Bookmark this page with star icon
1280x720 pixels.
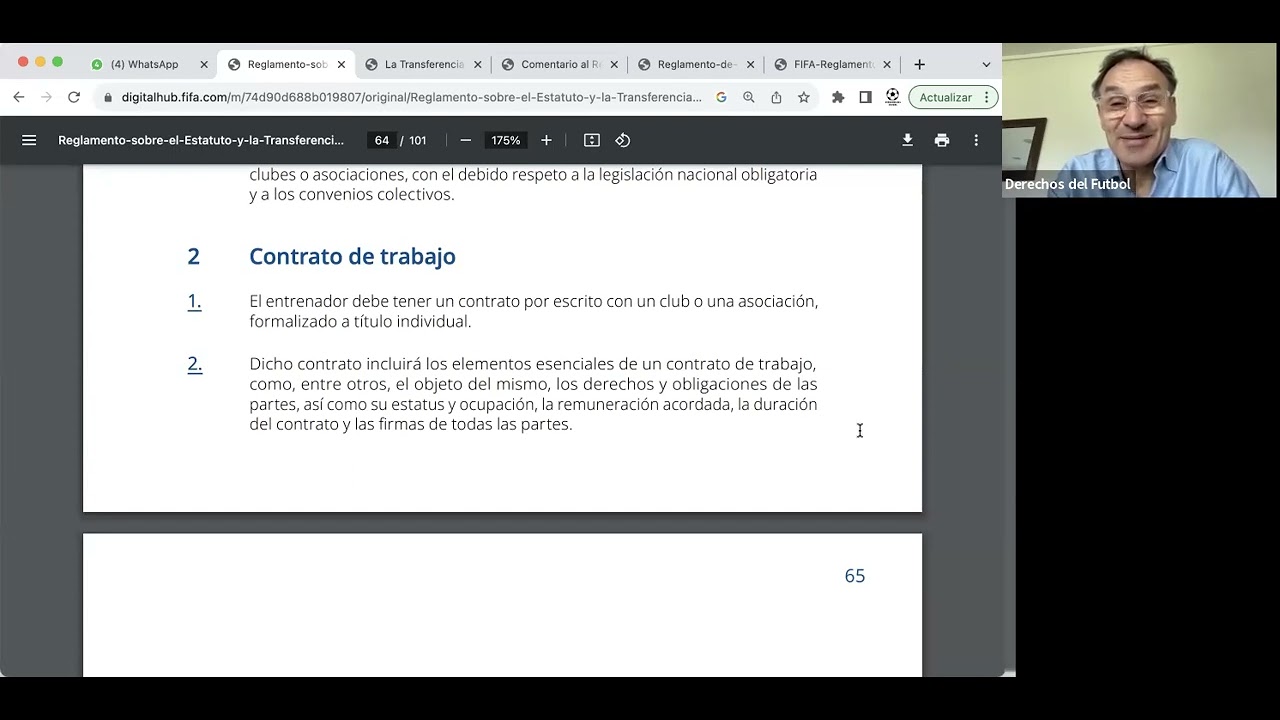(x=803, y=97)
